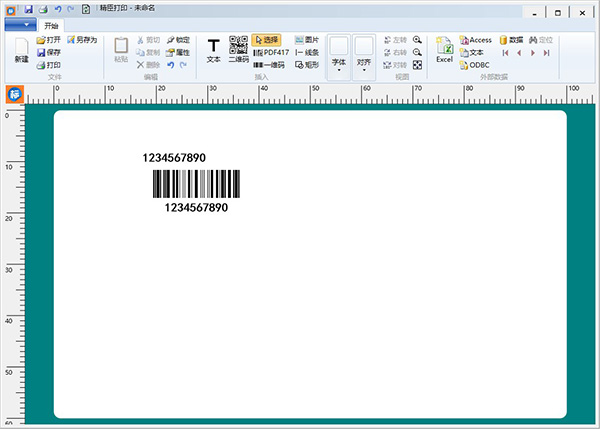
Task: Click 另存为 (Save As) in ribbon
Action: tap(82, 40)
